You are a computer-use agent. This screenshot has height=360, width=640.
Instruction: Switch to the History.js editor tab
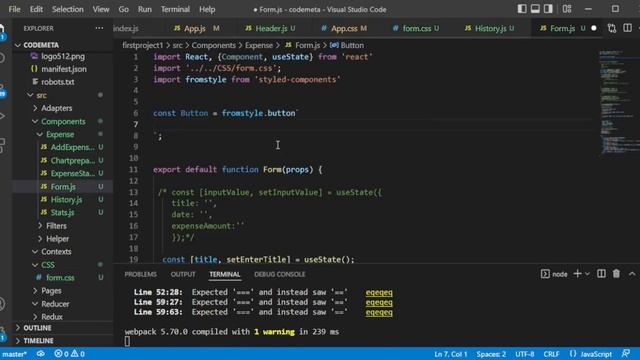point(490,28)
